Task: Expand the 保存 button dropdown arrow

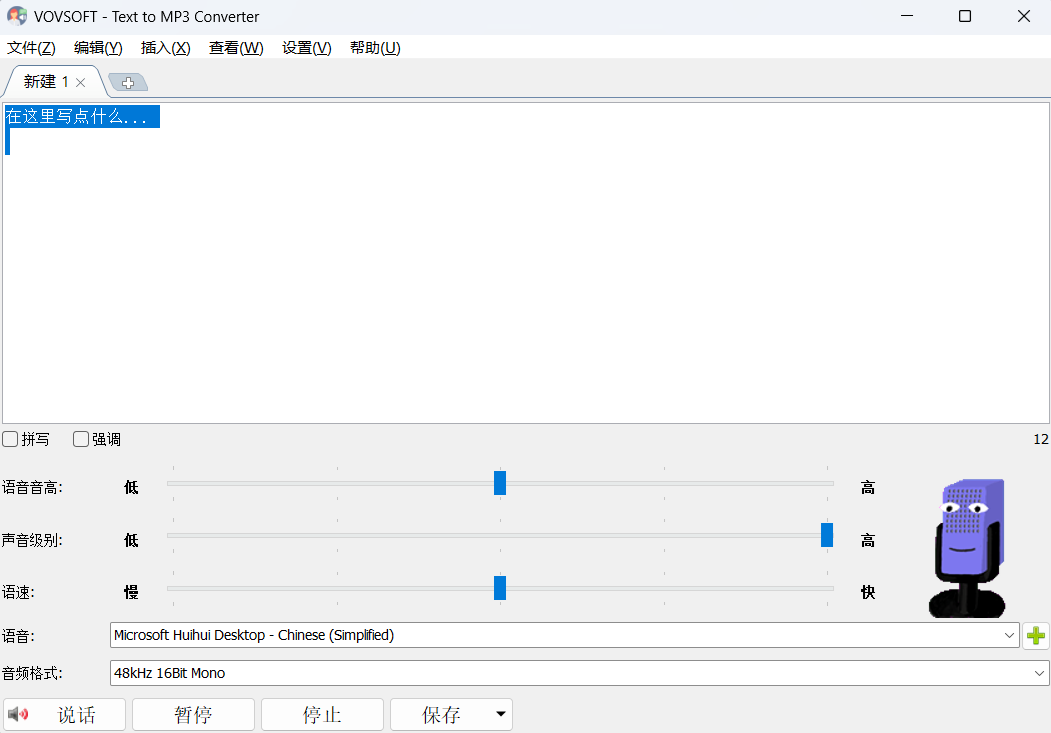Action: [501, 714]
